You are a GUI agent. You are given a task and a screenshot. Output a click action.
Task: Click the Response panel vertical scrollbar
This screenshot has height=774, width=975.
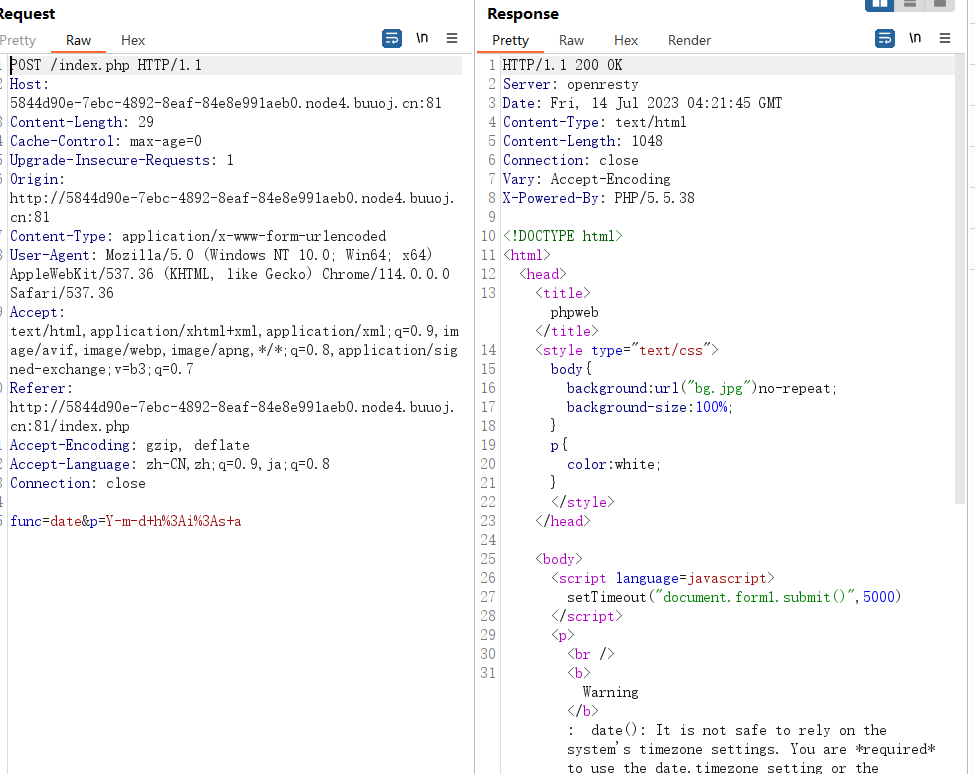tap(960, 280)
